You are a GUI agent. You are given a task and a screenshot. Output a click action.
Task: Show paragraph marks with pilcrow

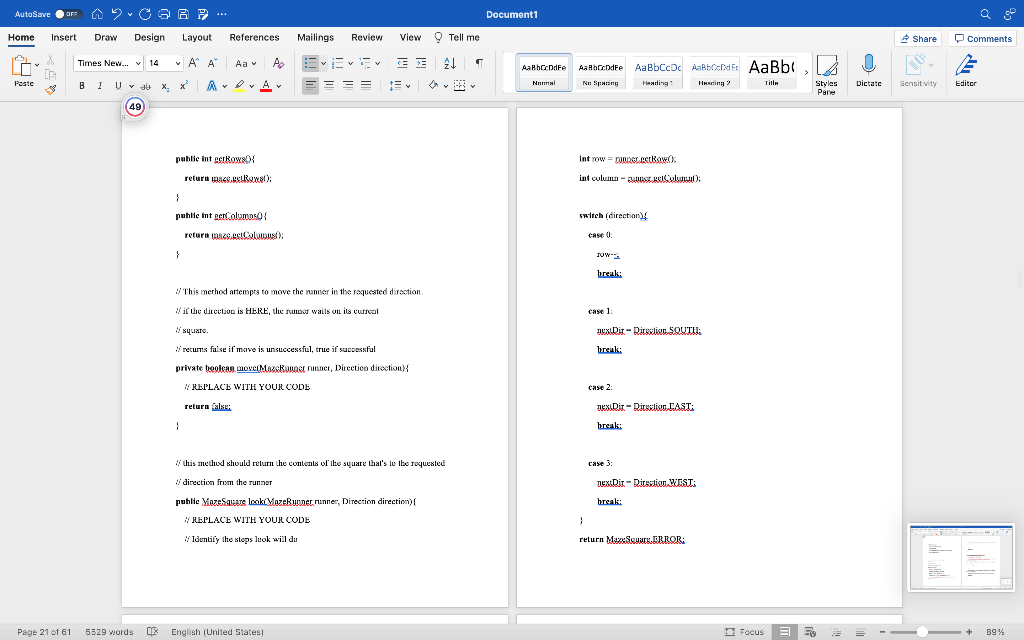point(479,63)
